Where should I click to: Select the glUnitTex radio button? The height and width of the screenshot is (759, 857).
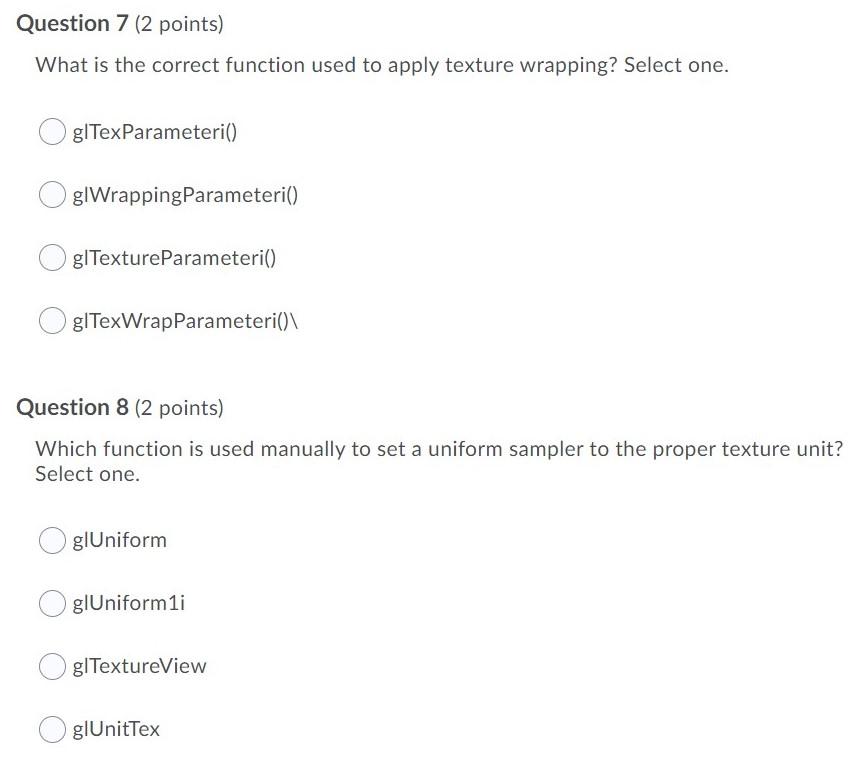click(x=52, y=729)
